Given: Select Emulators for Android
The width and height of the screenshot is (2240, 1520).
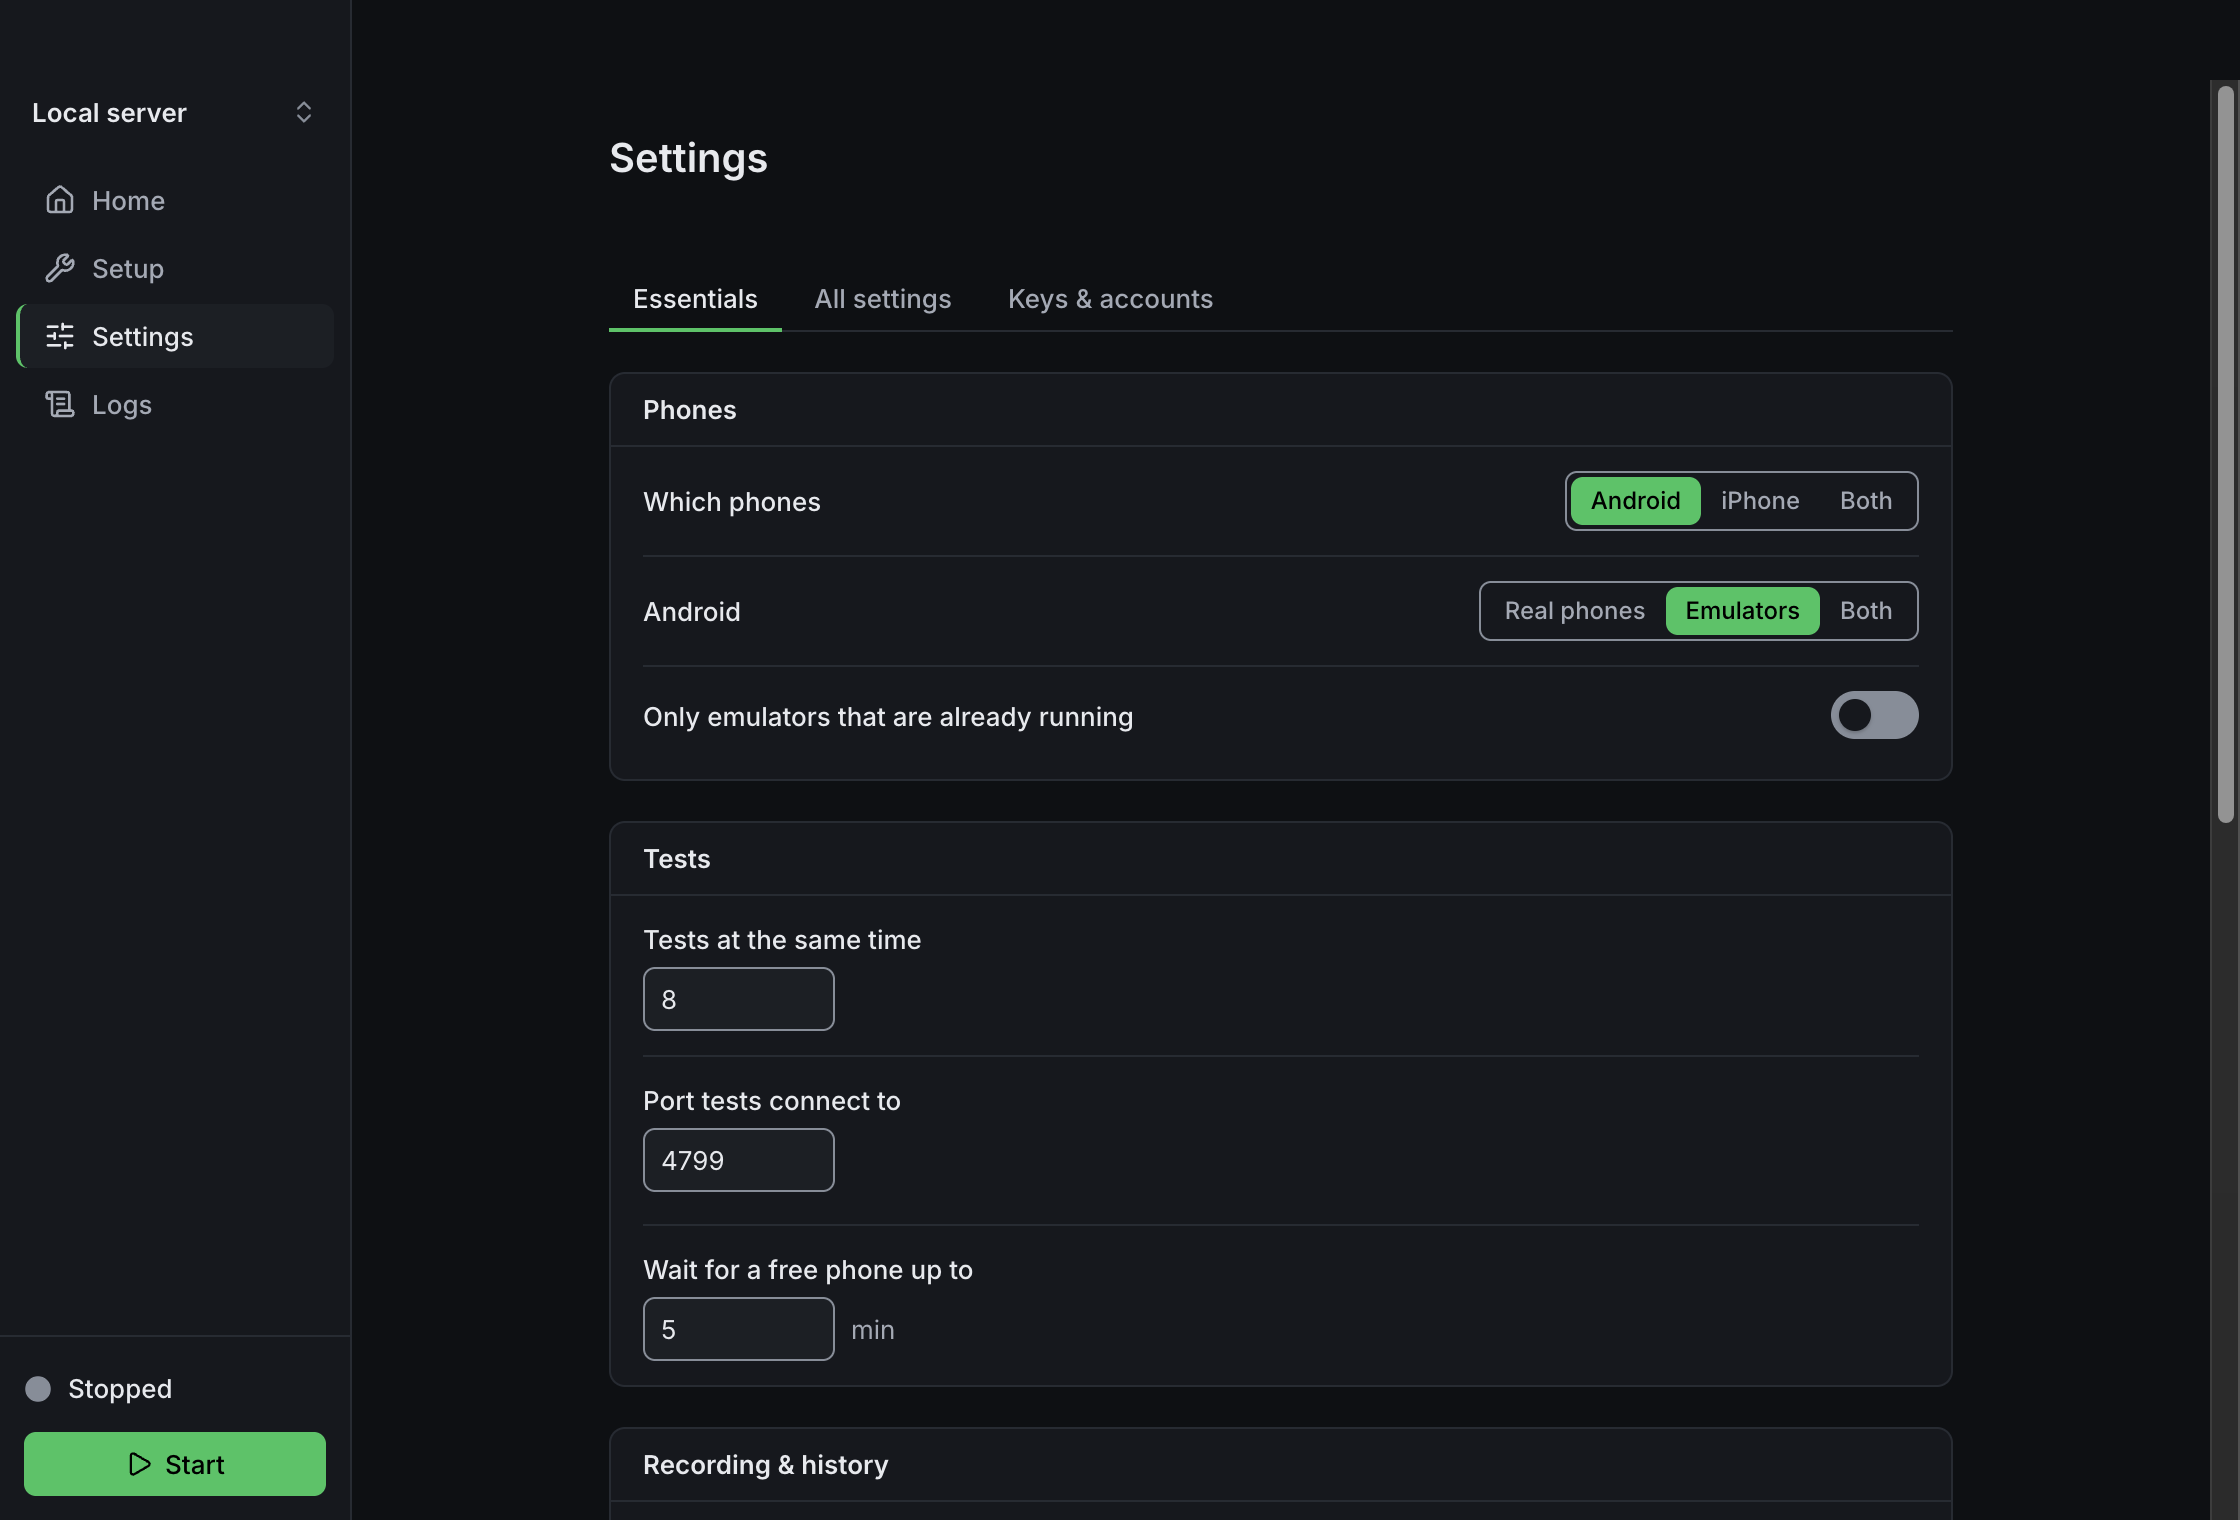Looking at the screenshot, I should pos(1742,610).
